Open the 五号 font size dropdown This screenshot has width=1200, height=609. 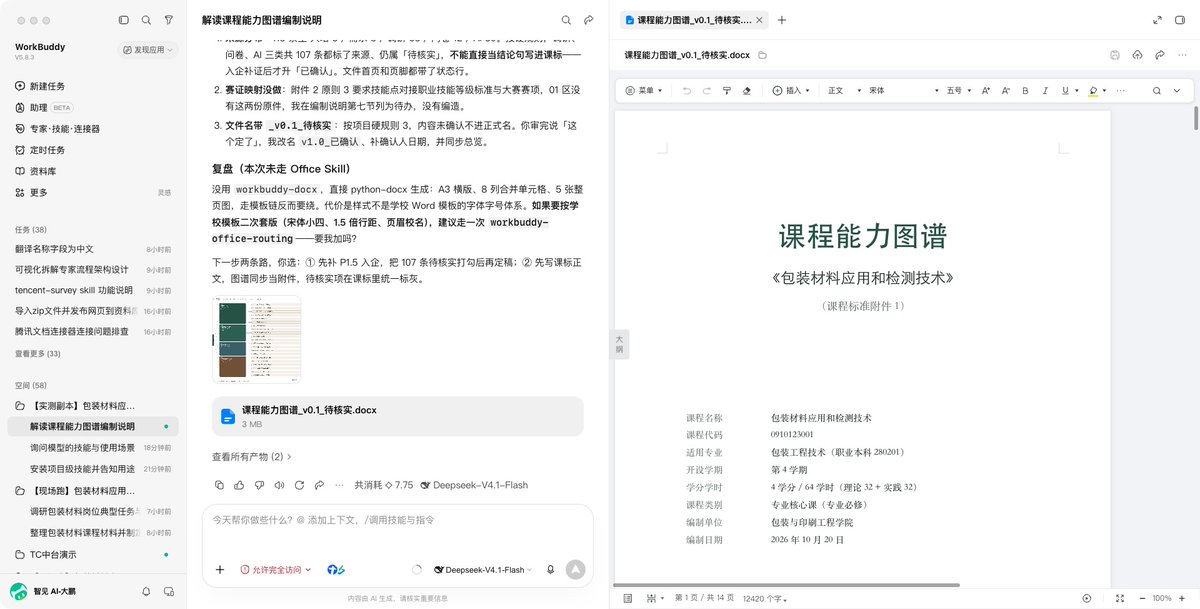(959, 90)
